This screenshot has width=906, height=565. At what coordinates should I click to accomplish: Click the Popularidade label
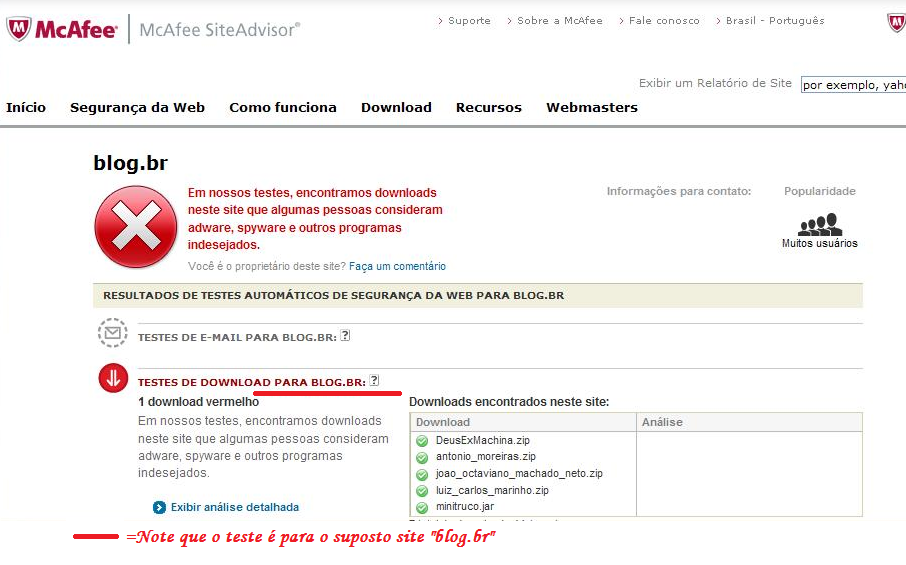point(820,191)
